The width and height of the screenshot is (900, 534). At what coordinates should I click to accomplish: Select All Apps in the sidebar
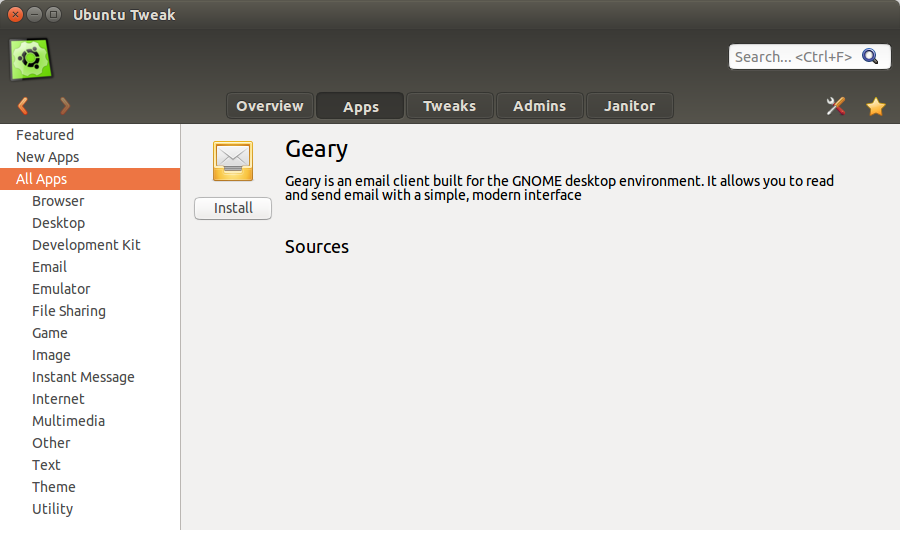point(90,179)
